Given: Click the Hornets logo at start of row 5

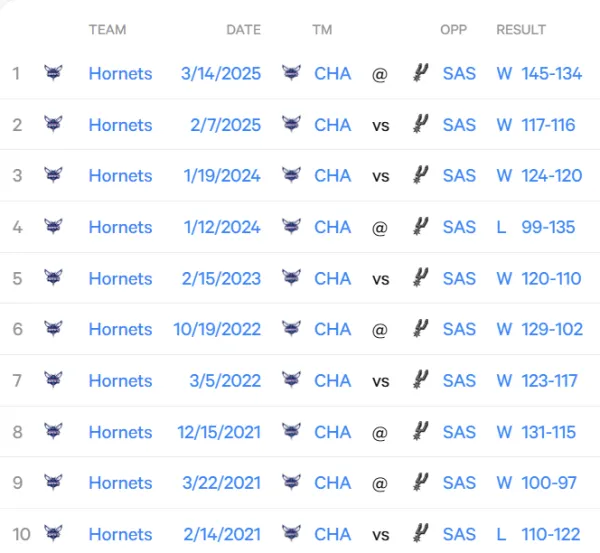Looking at the screenshot, I should click(53, 277).
